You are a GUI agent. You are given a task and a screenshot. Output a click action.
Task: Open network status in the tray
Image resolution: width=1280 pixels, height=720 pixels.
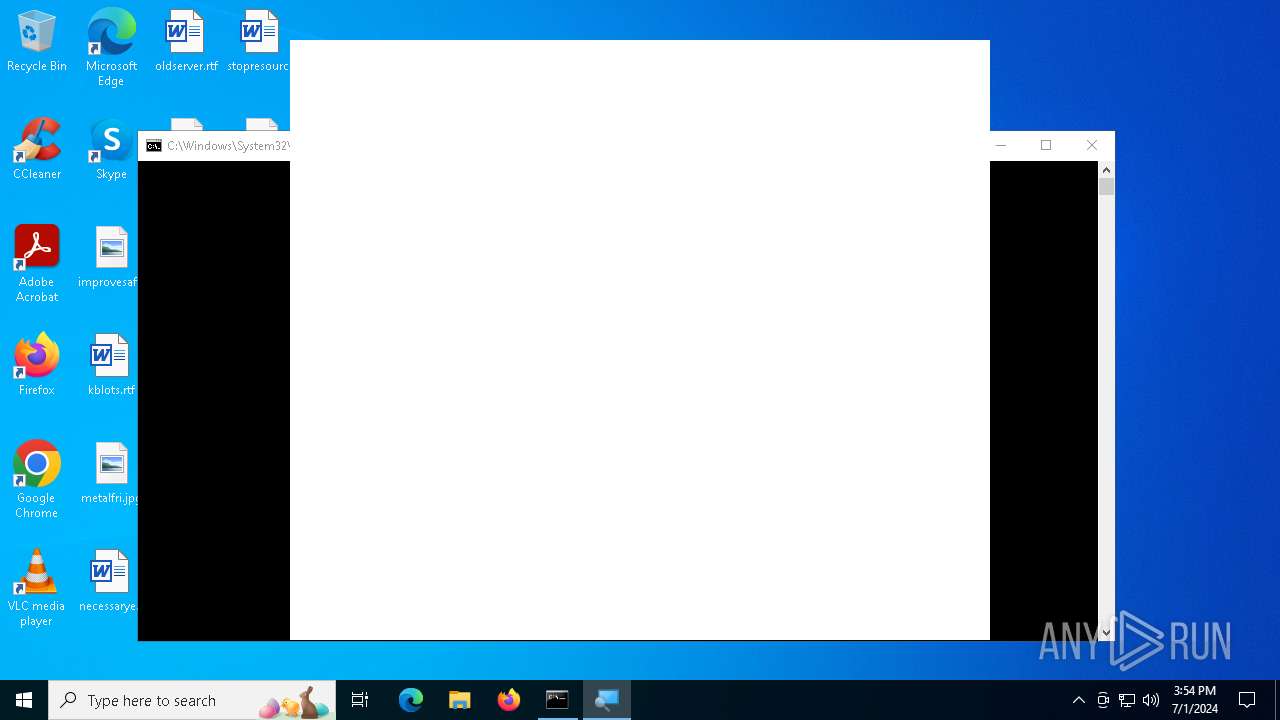[1127, 700]
